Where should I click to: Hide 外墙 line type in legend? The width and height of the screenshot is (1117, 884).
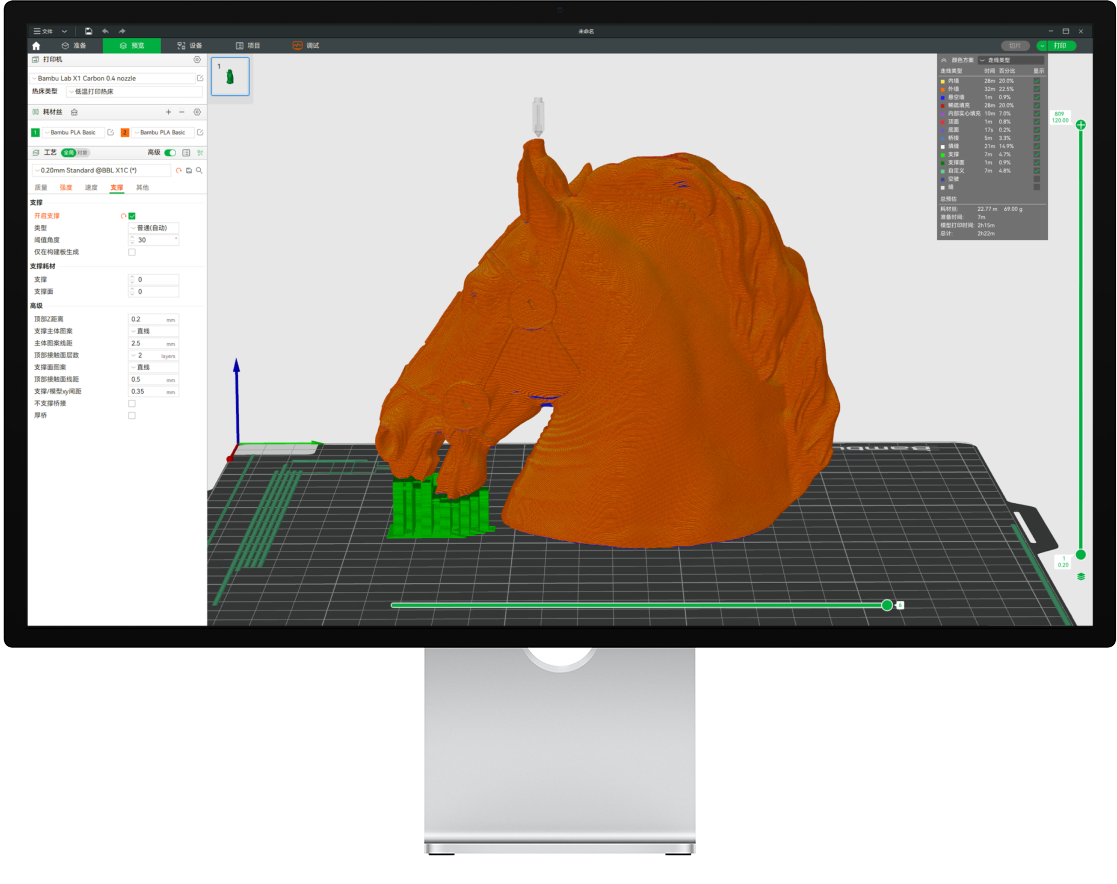click(1036, 89)
